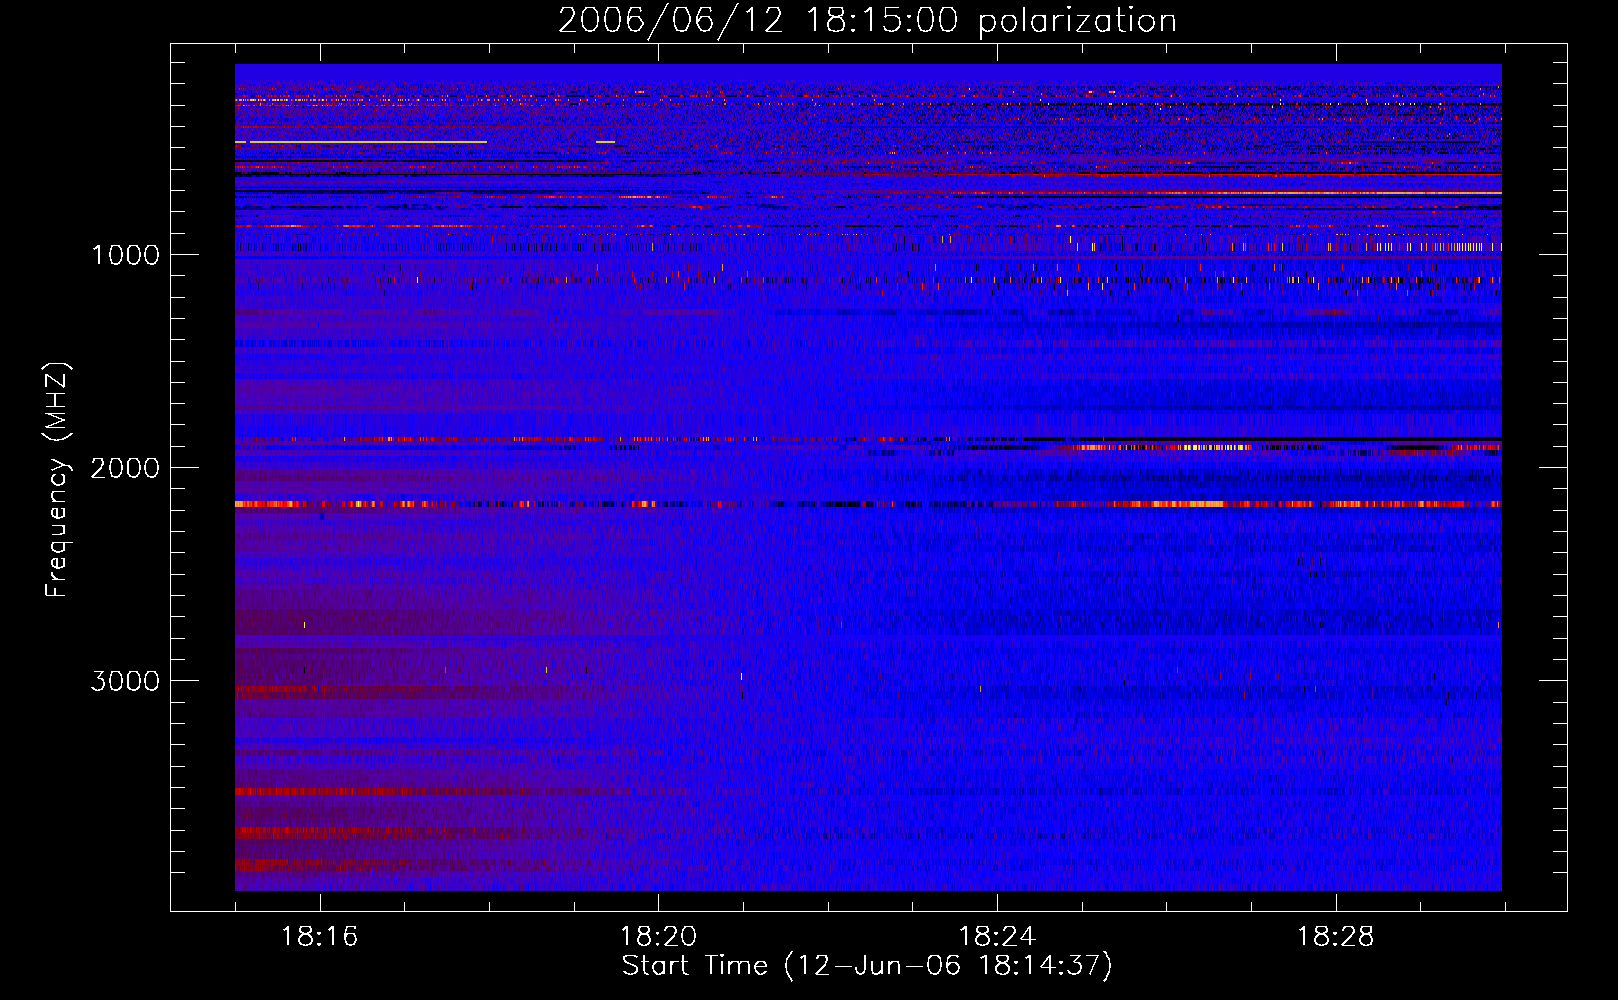Click the plot title '2006/06/12 18:15:00 polarization'

pos(867,21)
